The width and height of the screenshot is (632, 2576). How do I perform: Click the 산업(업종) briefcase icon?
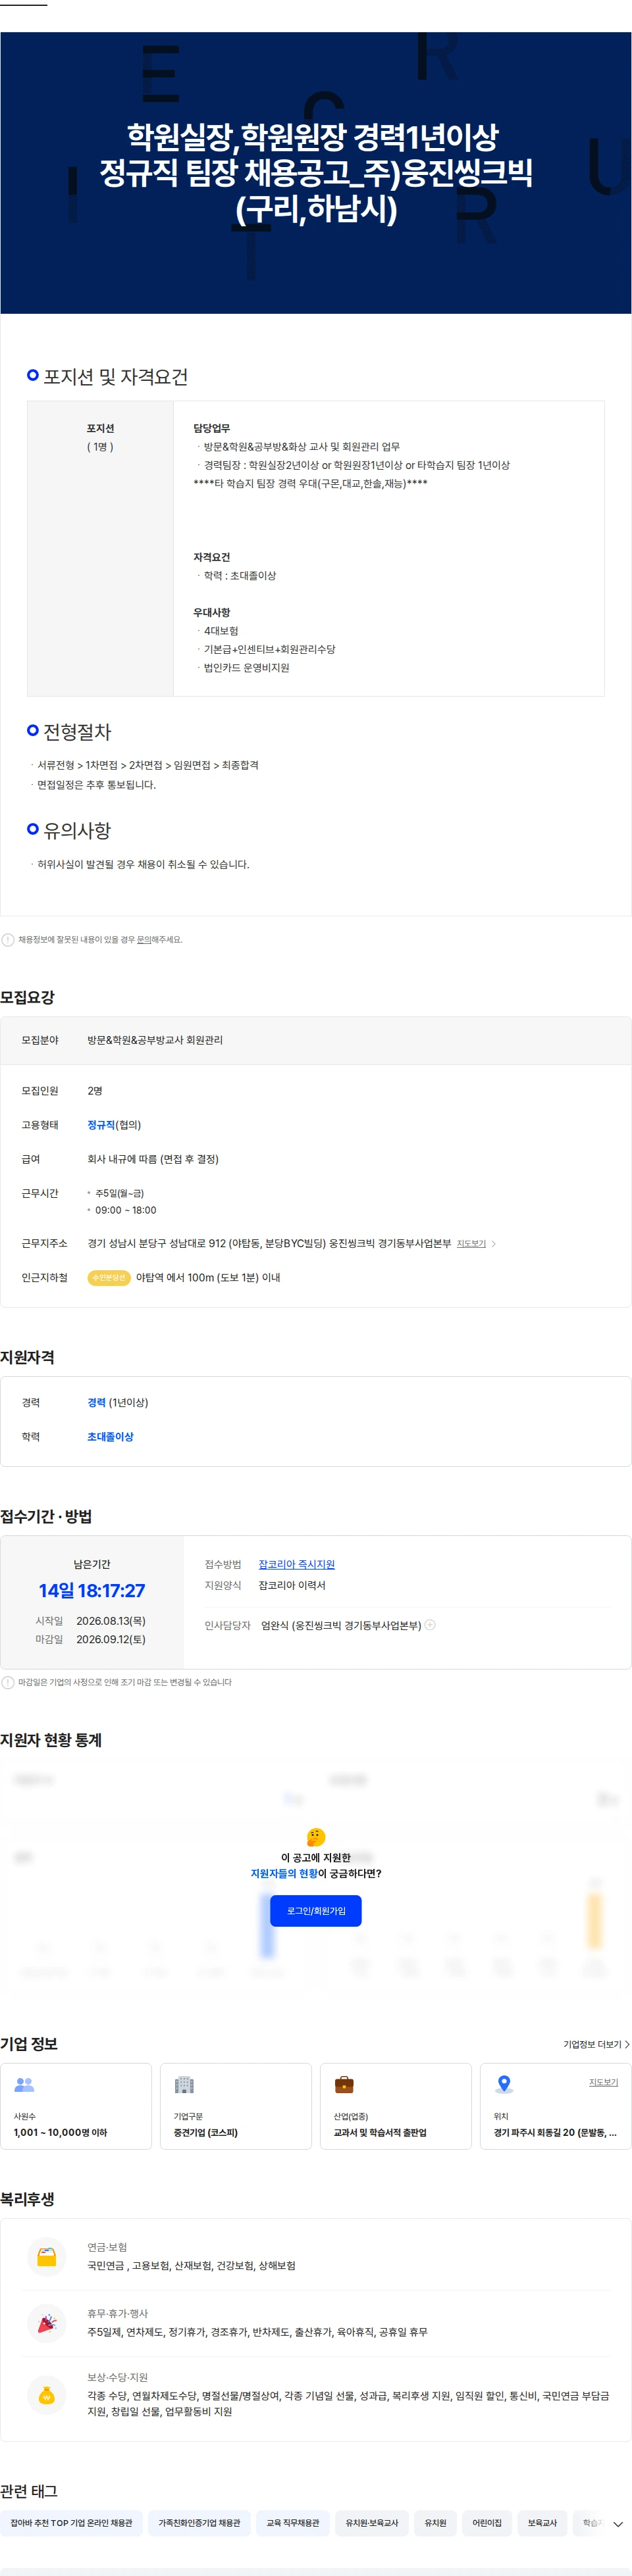click(x=344, y=2084)
